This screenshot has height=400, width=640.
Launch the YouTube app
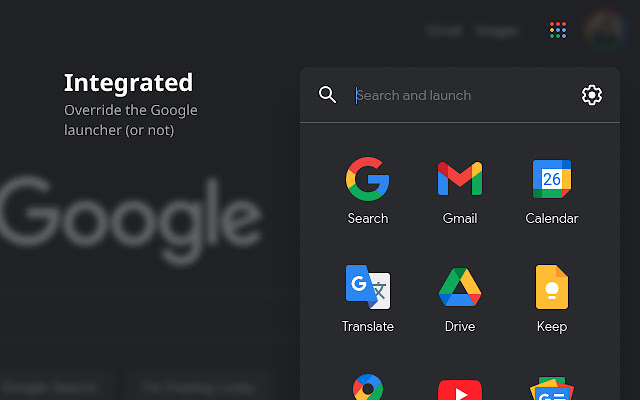(460, 389)
